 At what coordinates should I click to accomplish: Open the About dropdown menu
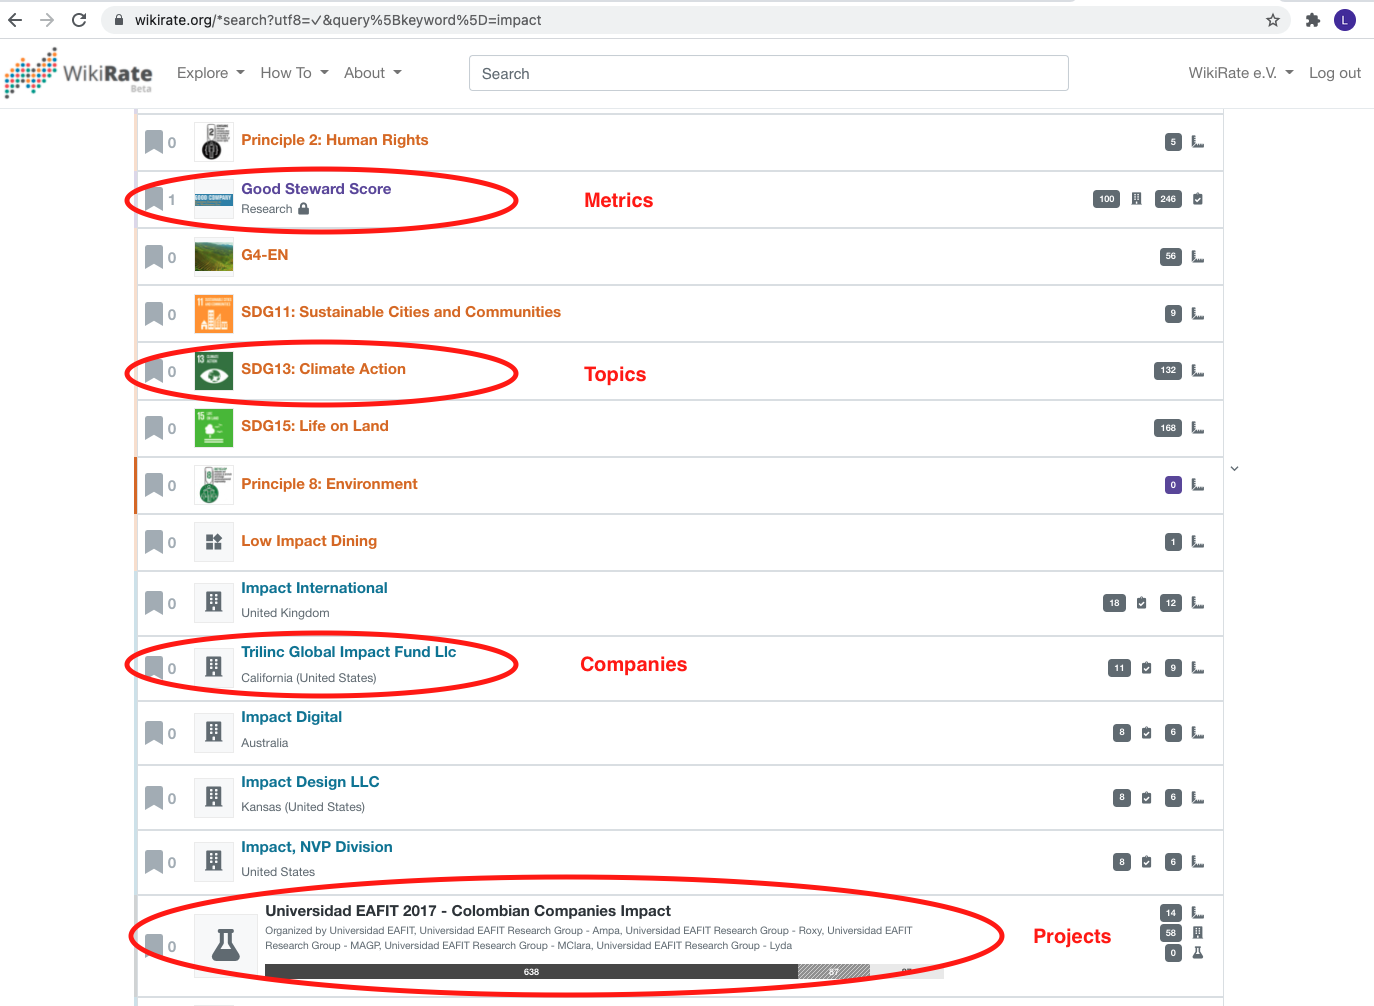pos(372,73)
